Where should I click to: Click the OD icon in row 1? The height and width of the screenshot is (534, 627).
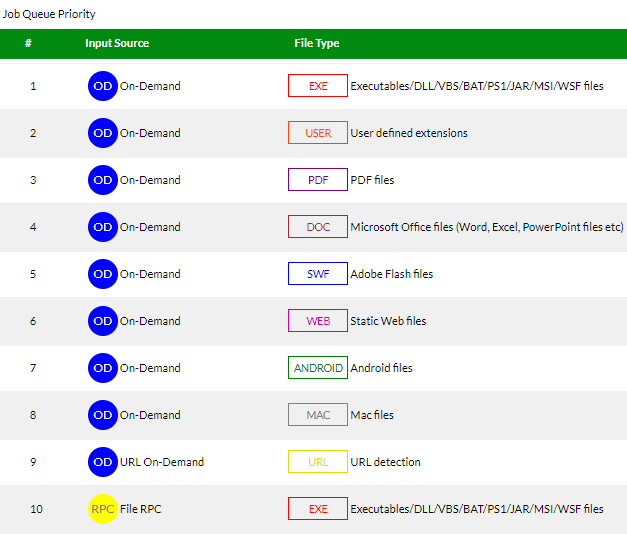103,86
